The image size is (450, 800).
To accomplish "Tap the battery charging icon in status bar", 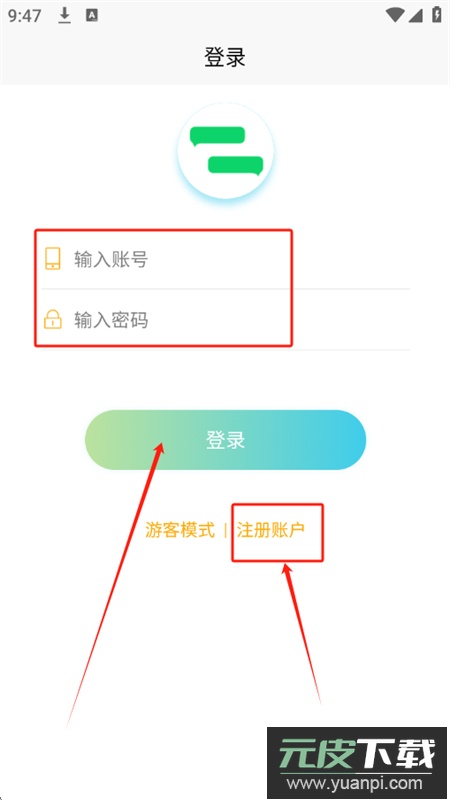I will pyautogui.click(x=437, y=14).
